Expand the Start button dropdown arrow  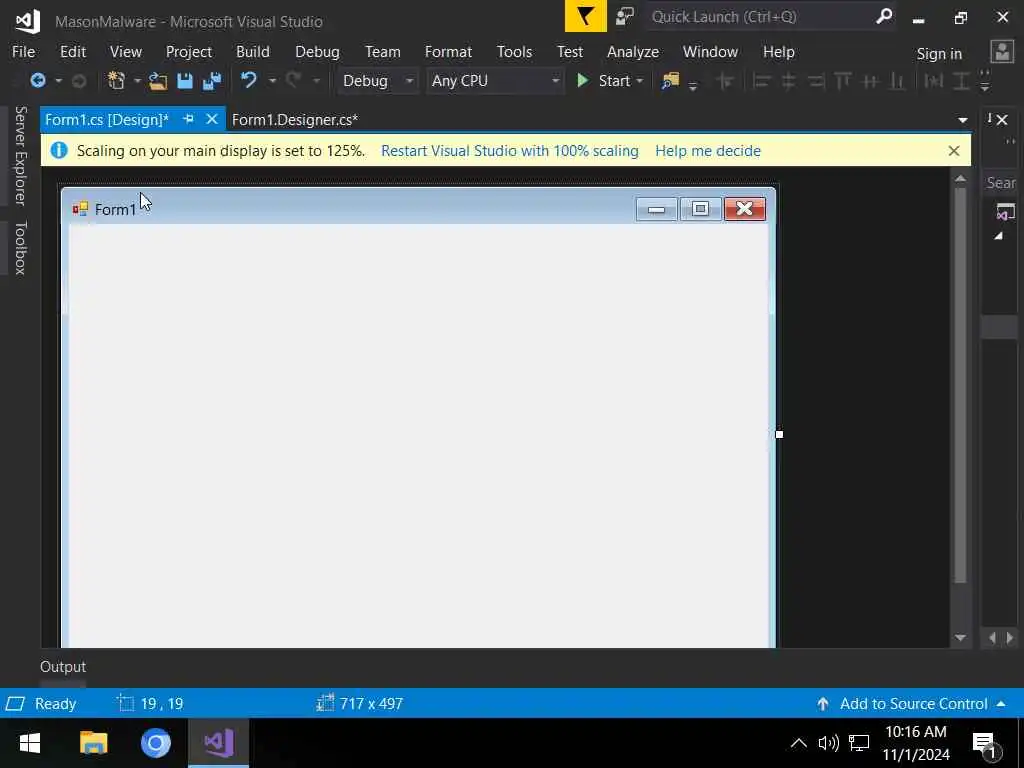coord(639,81)
